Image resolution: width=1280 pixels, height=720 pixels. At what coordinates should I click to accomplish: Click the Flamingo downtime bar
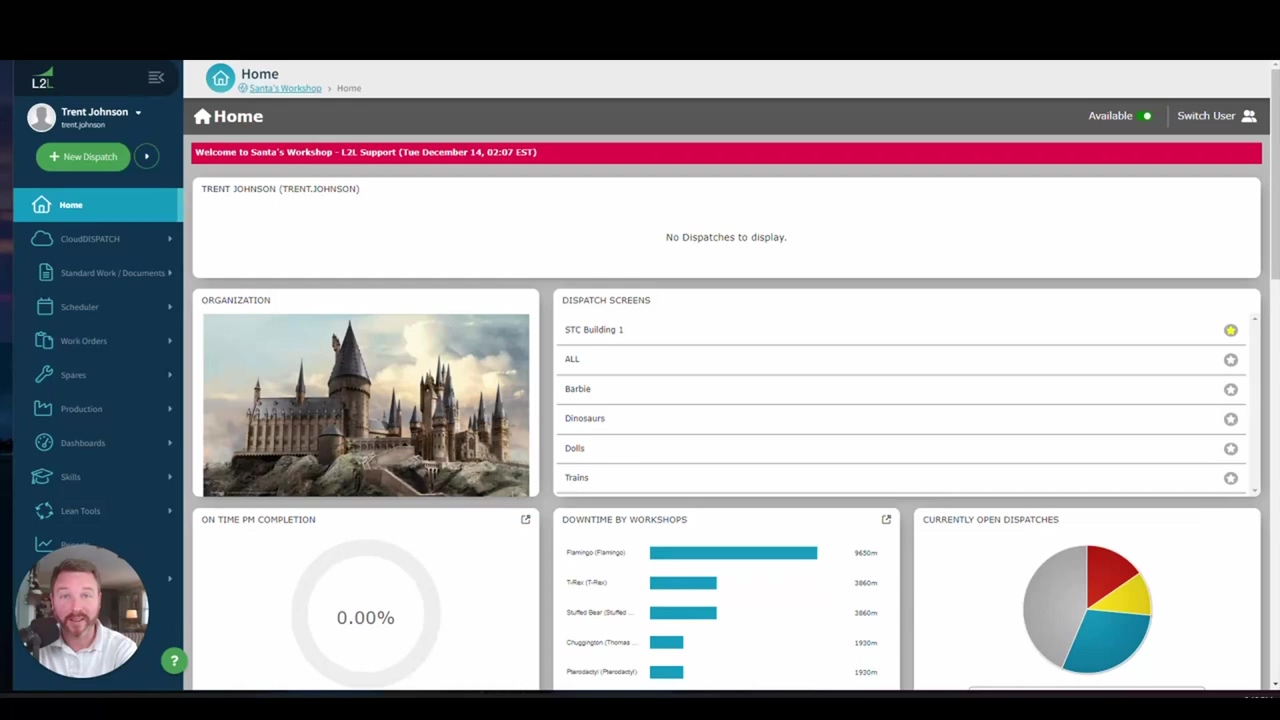pos(733,553)
